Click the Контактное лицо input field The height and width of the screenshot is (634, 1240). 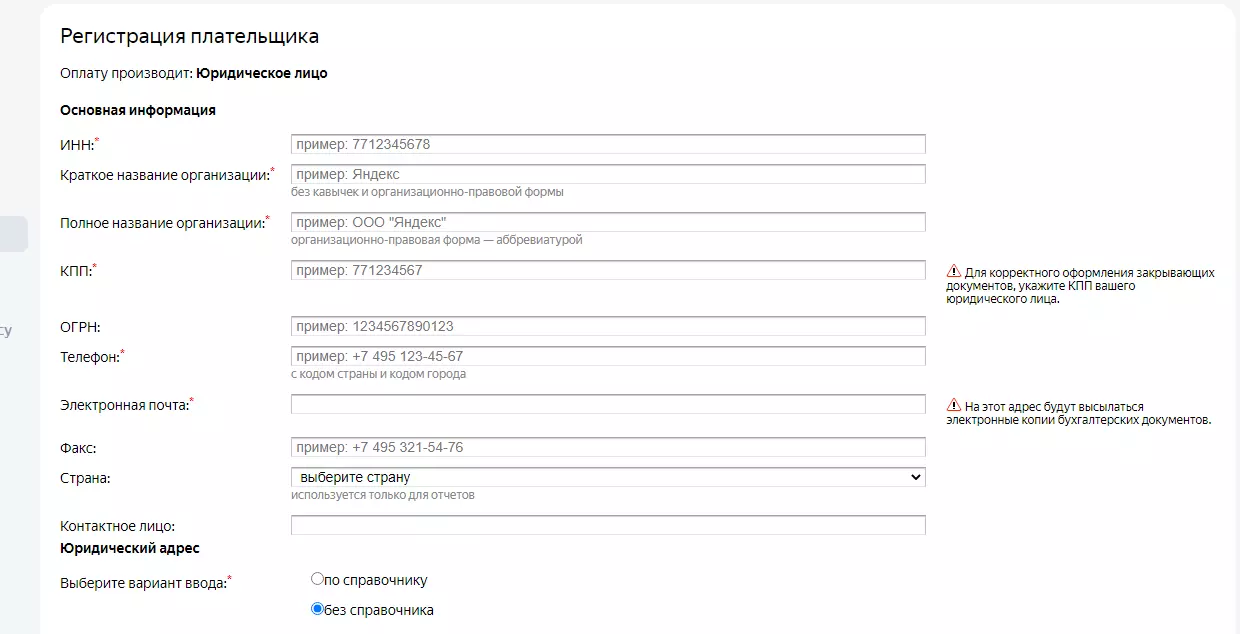point(608,525)
